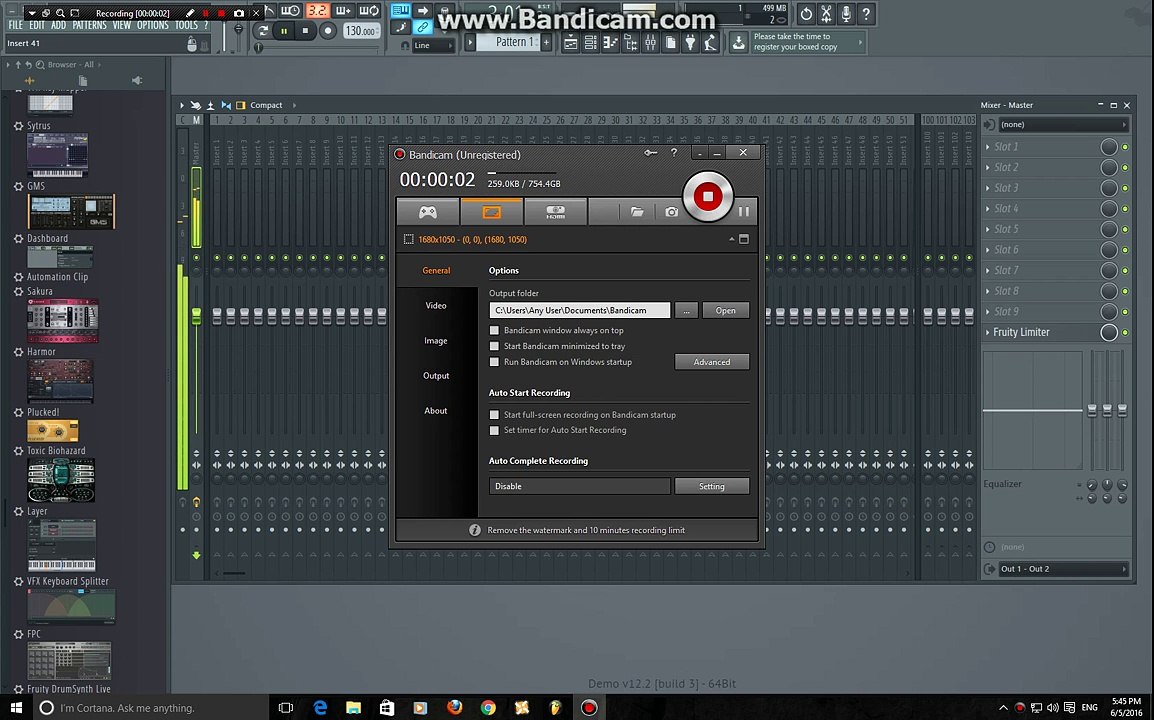Screen dimensions: 1154x720
Task: Take screenshot with Bandicam camera icon
Action: click(x=671, y=212)
